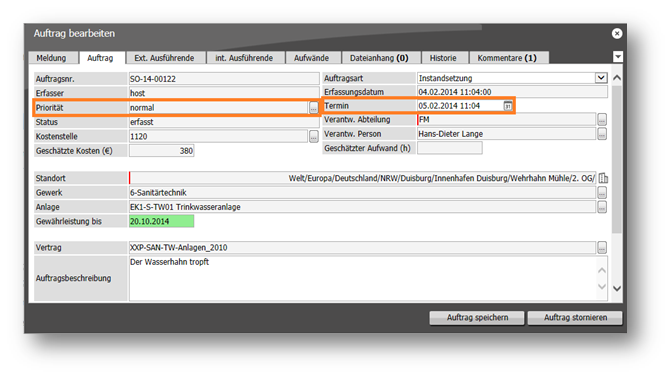The width and height of the screenshot is (670, 377).
Task: Open the Termin calendar picker icon
Action: tap(508, 106)
